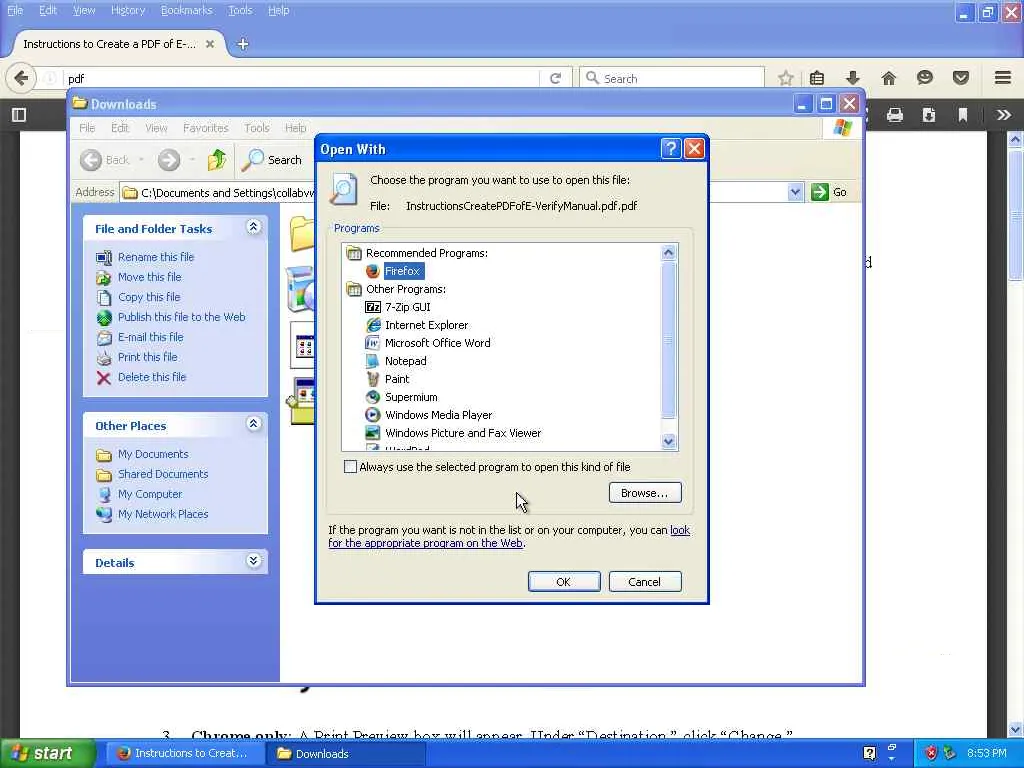The height and width of the screenshot is (768, 1024).
Task: Click PDF viewer download icon
Action: point(929,116)
